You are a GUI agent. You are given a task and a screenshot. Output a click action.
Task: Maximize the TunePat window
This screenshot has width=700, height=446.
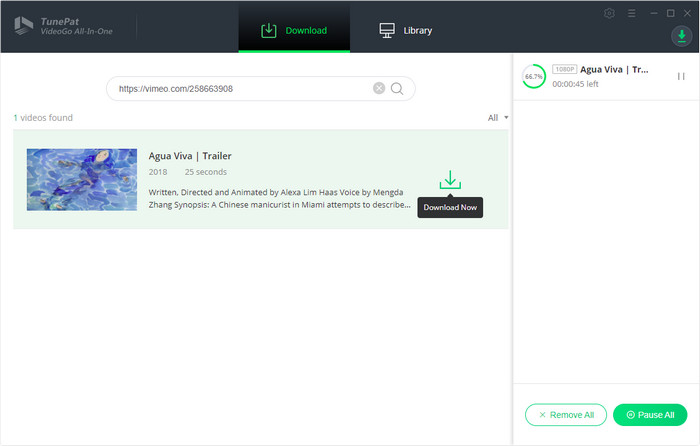671,13
